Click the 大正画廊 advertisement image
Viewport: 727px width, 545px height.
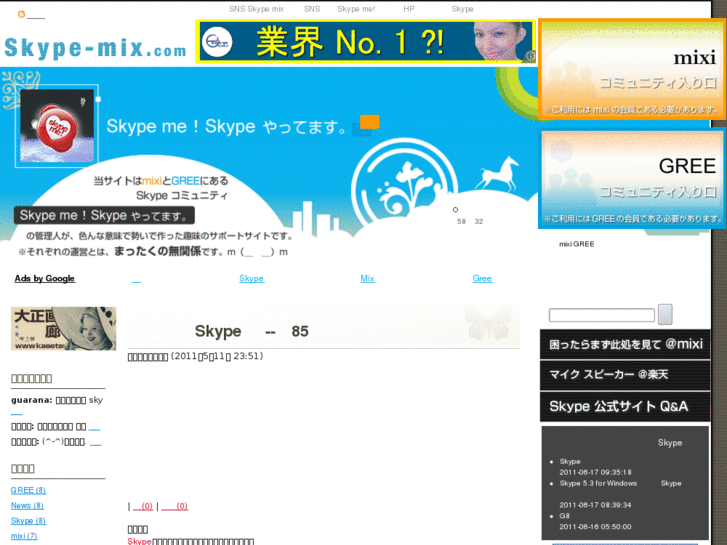point(64,328)
